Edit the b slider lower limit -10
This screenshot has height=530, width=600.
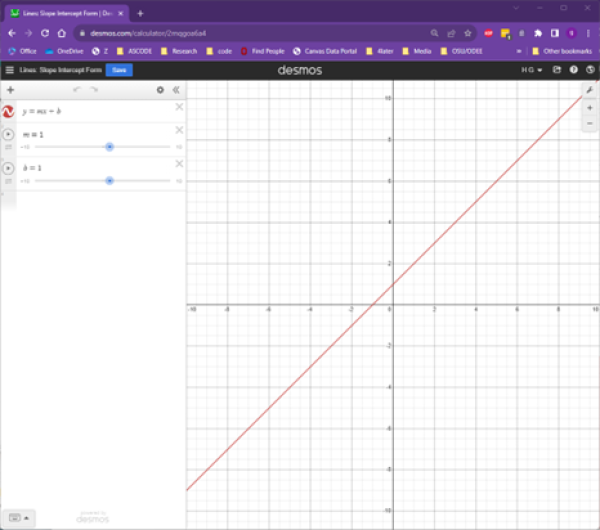pos(25,181)
